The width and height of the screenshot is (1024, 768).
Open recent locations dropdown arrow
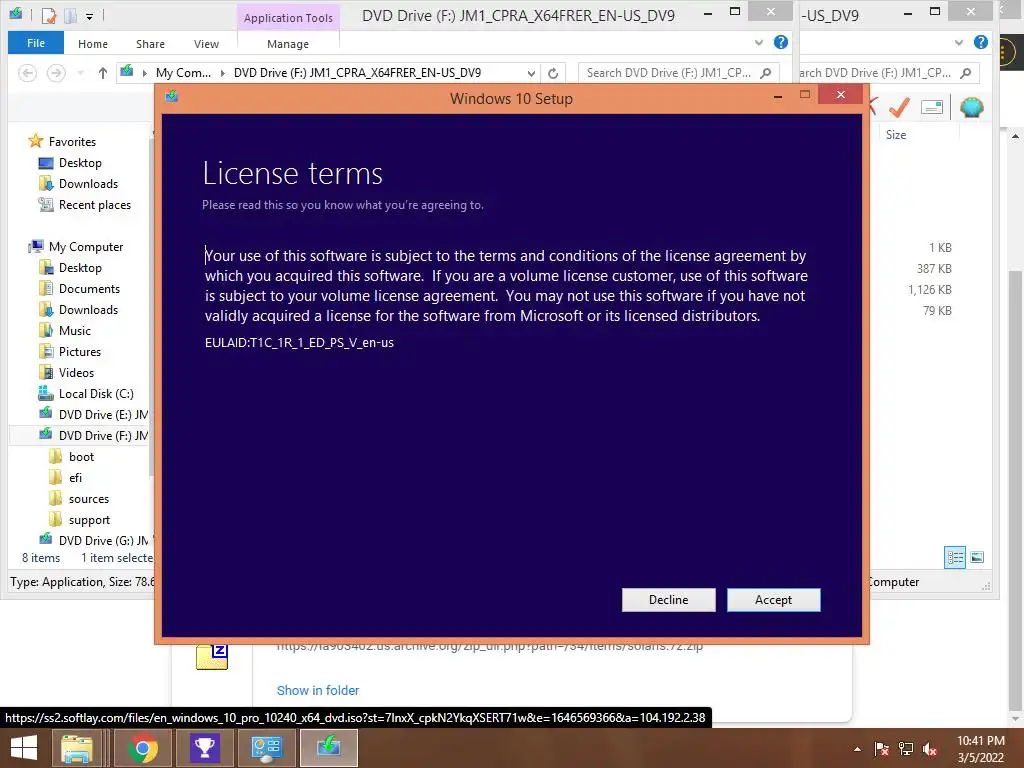click(x=80, y=72)
